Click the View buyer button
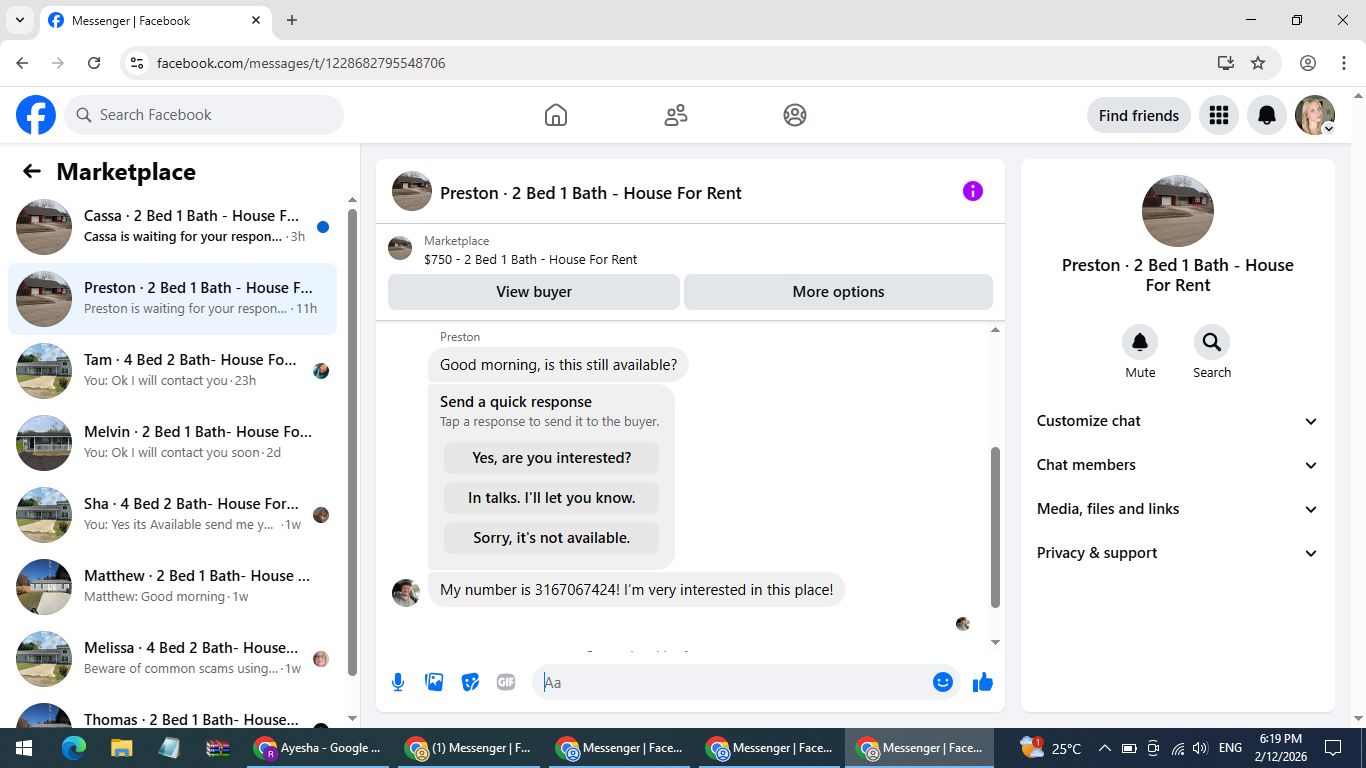1366x768 pixels. [x=534, y=292]
